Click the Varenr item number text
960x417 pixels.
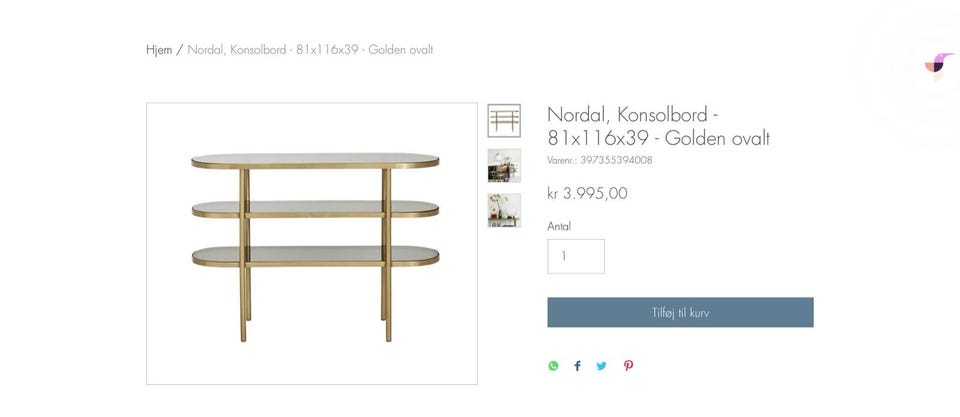click(600, 160)
